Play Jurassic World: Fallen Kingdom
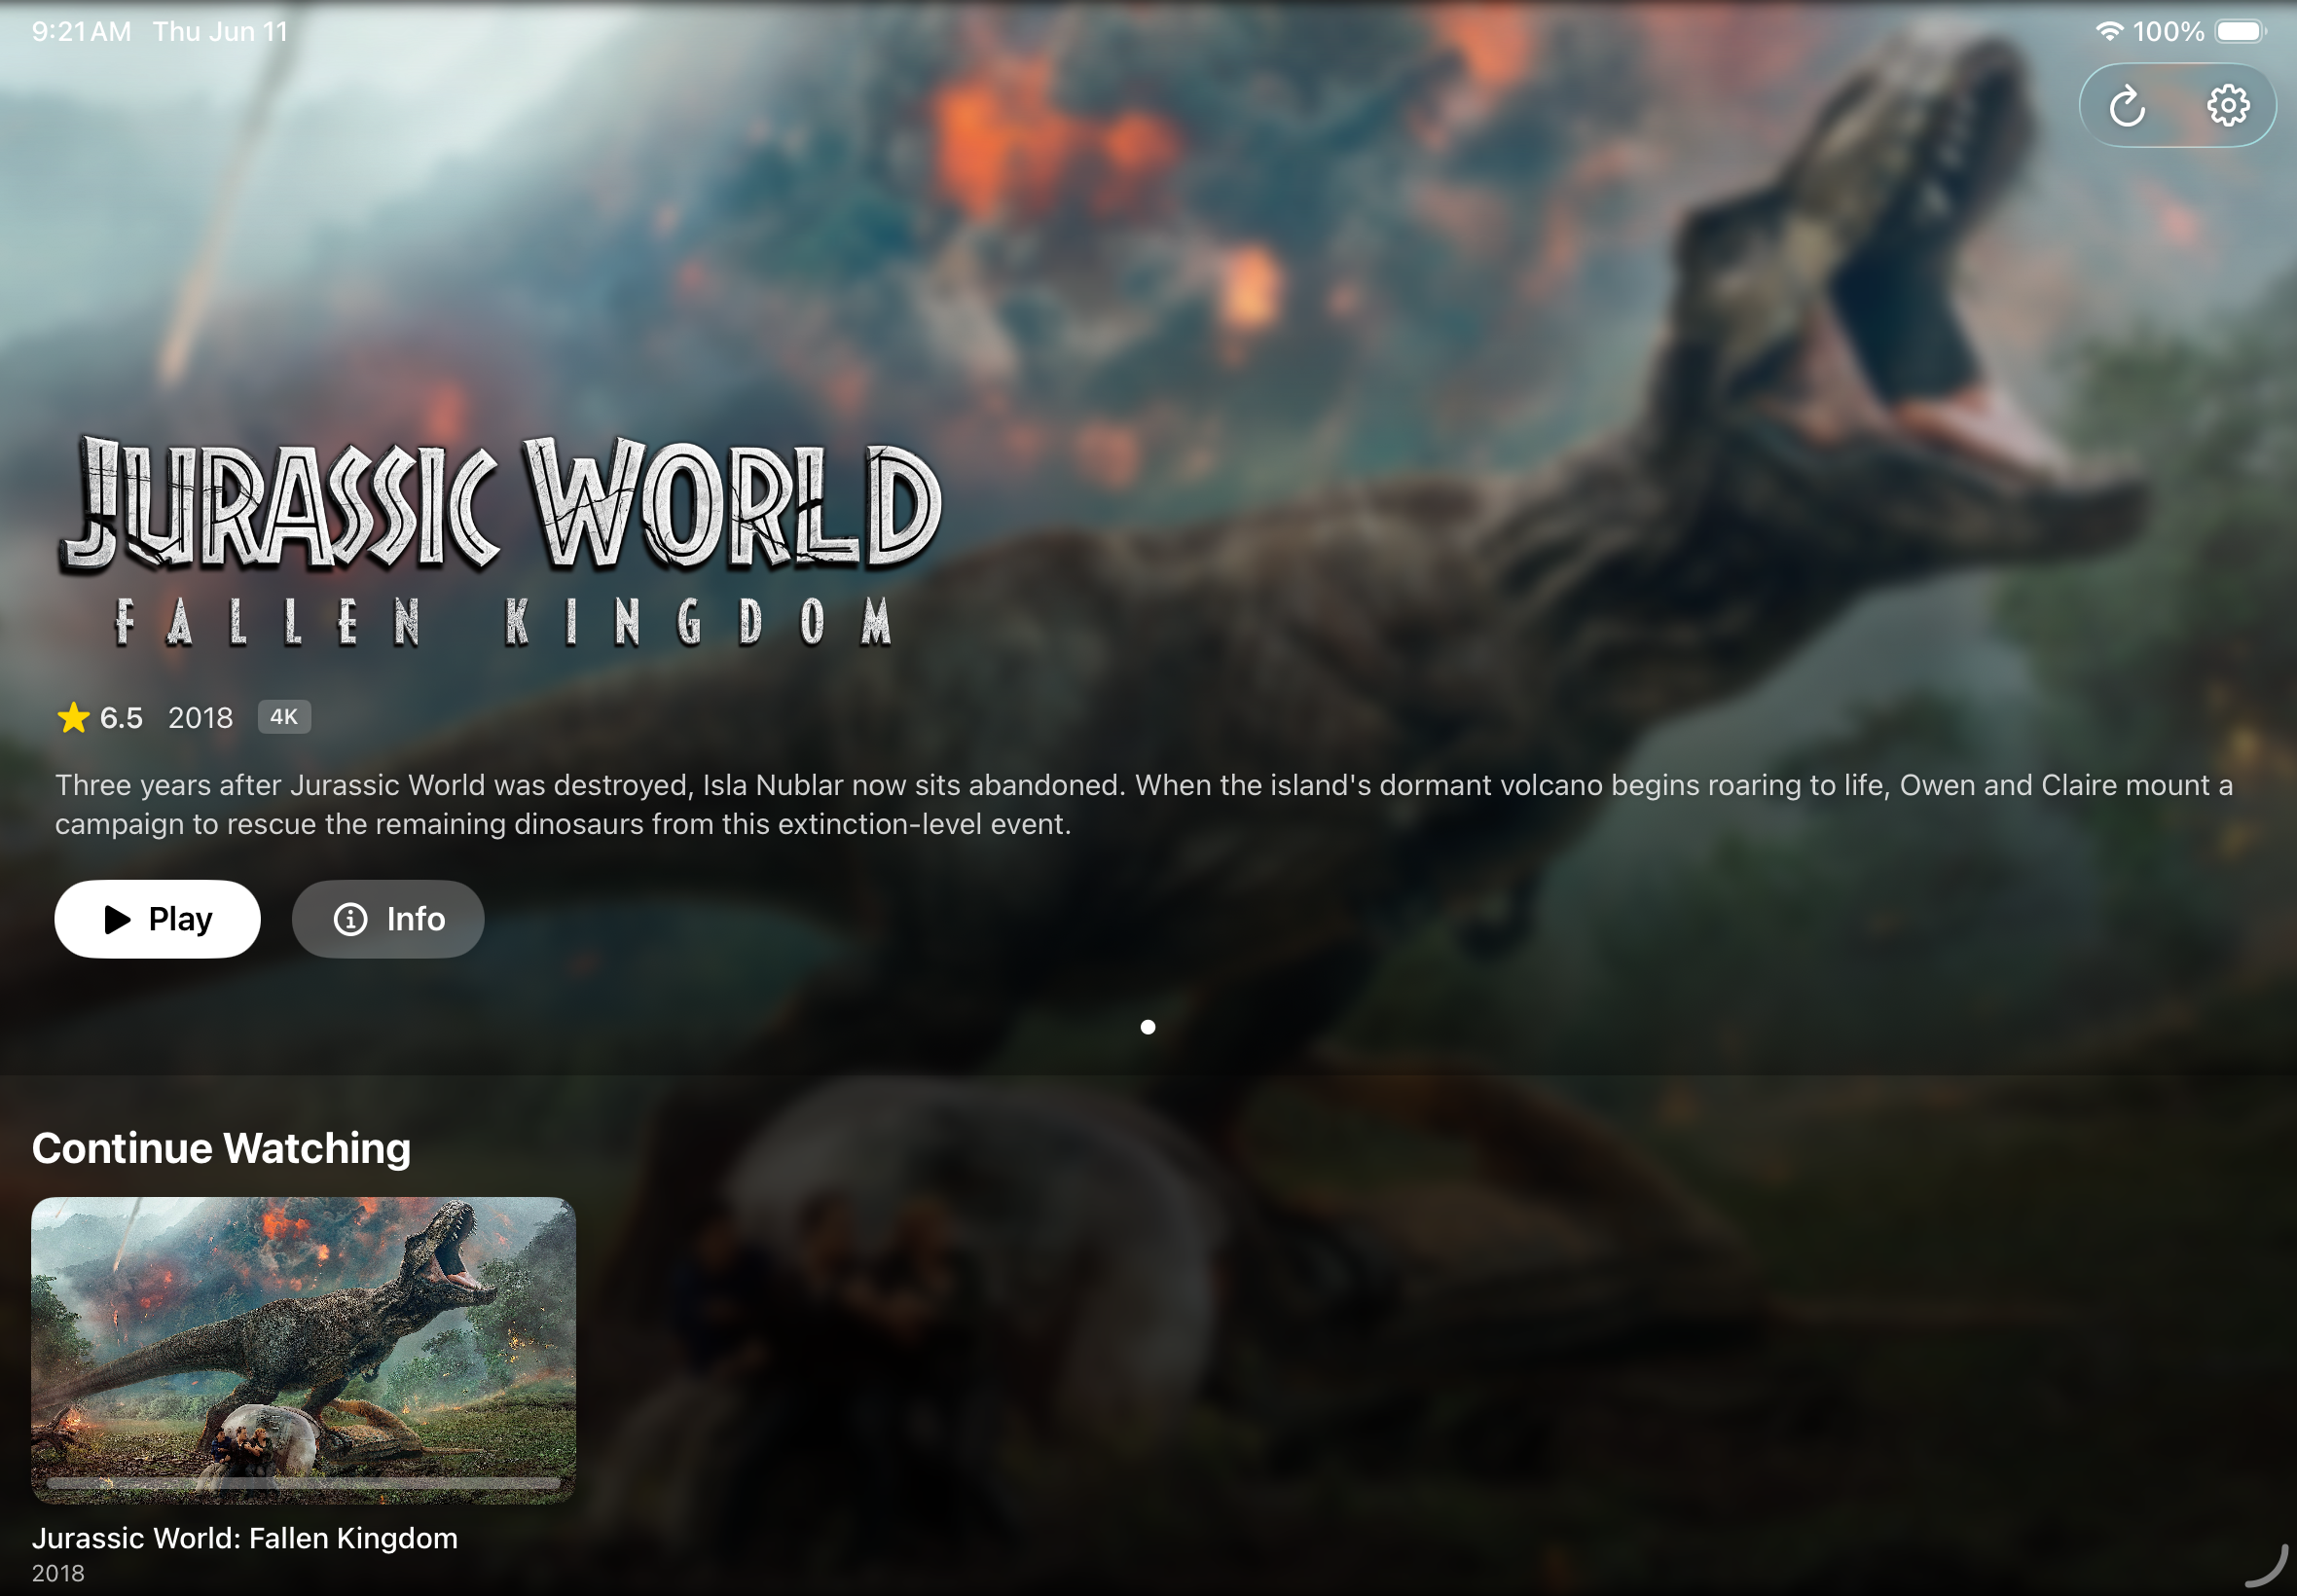Image resolution: width=2297 pixels, height=1596 pixels. pos(157,919)
